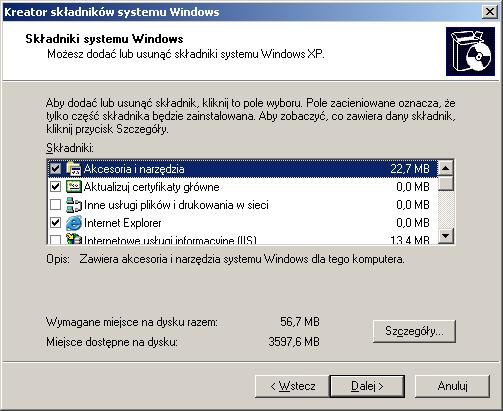Click the Opis description text
The image size is (503, 411).
(x=242, y=259)
